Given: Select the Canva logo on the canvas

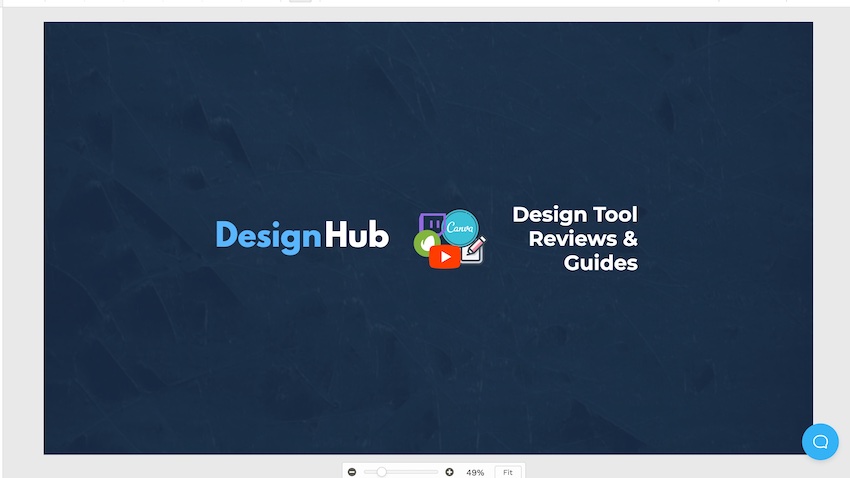Looking at the screenshot, I should pyautogui.click(x=461, y=228).
